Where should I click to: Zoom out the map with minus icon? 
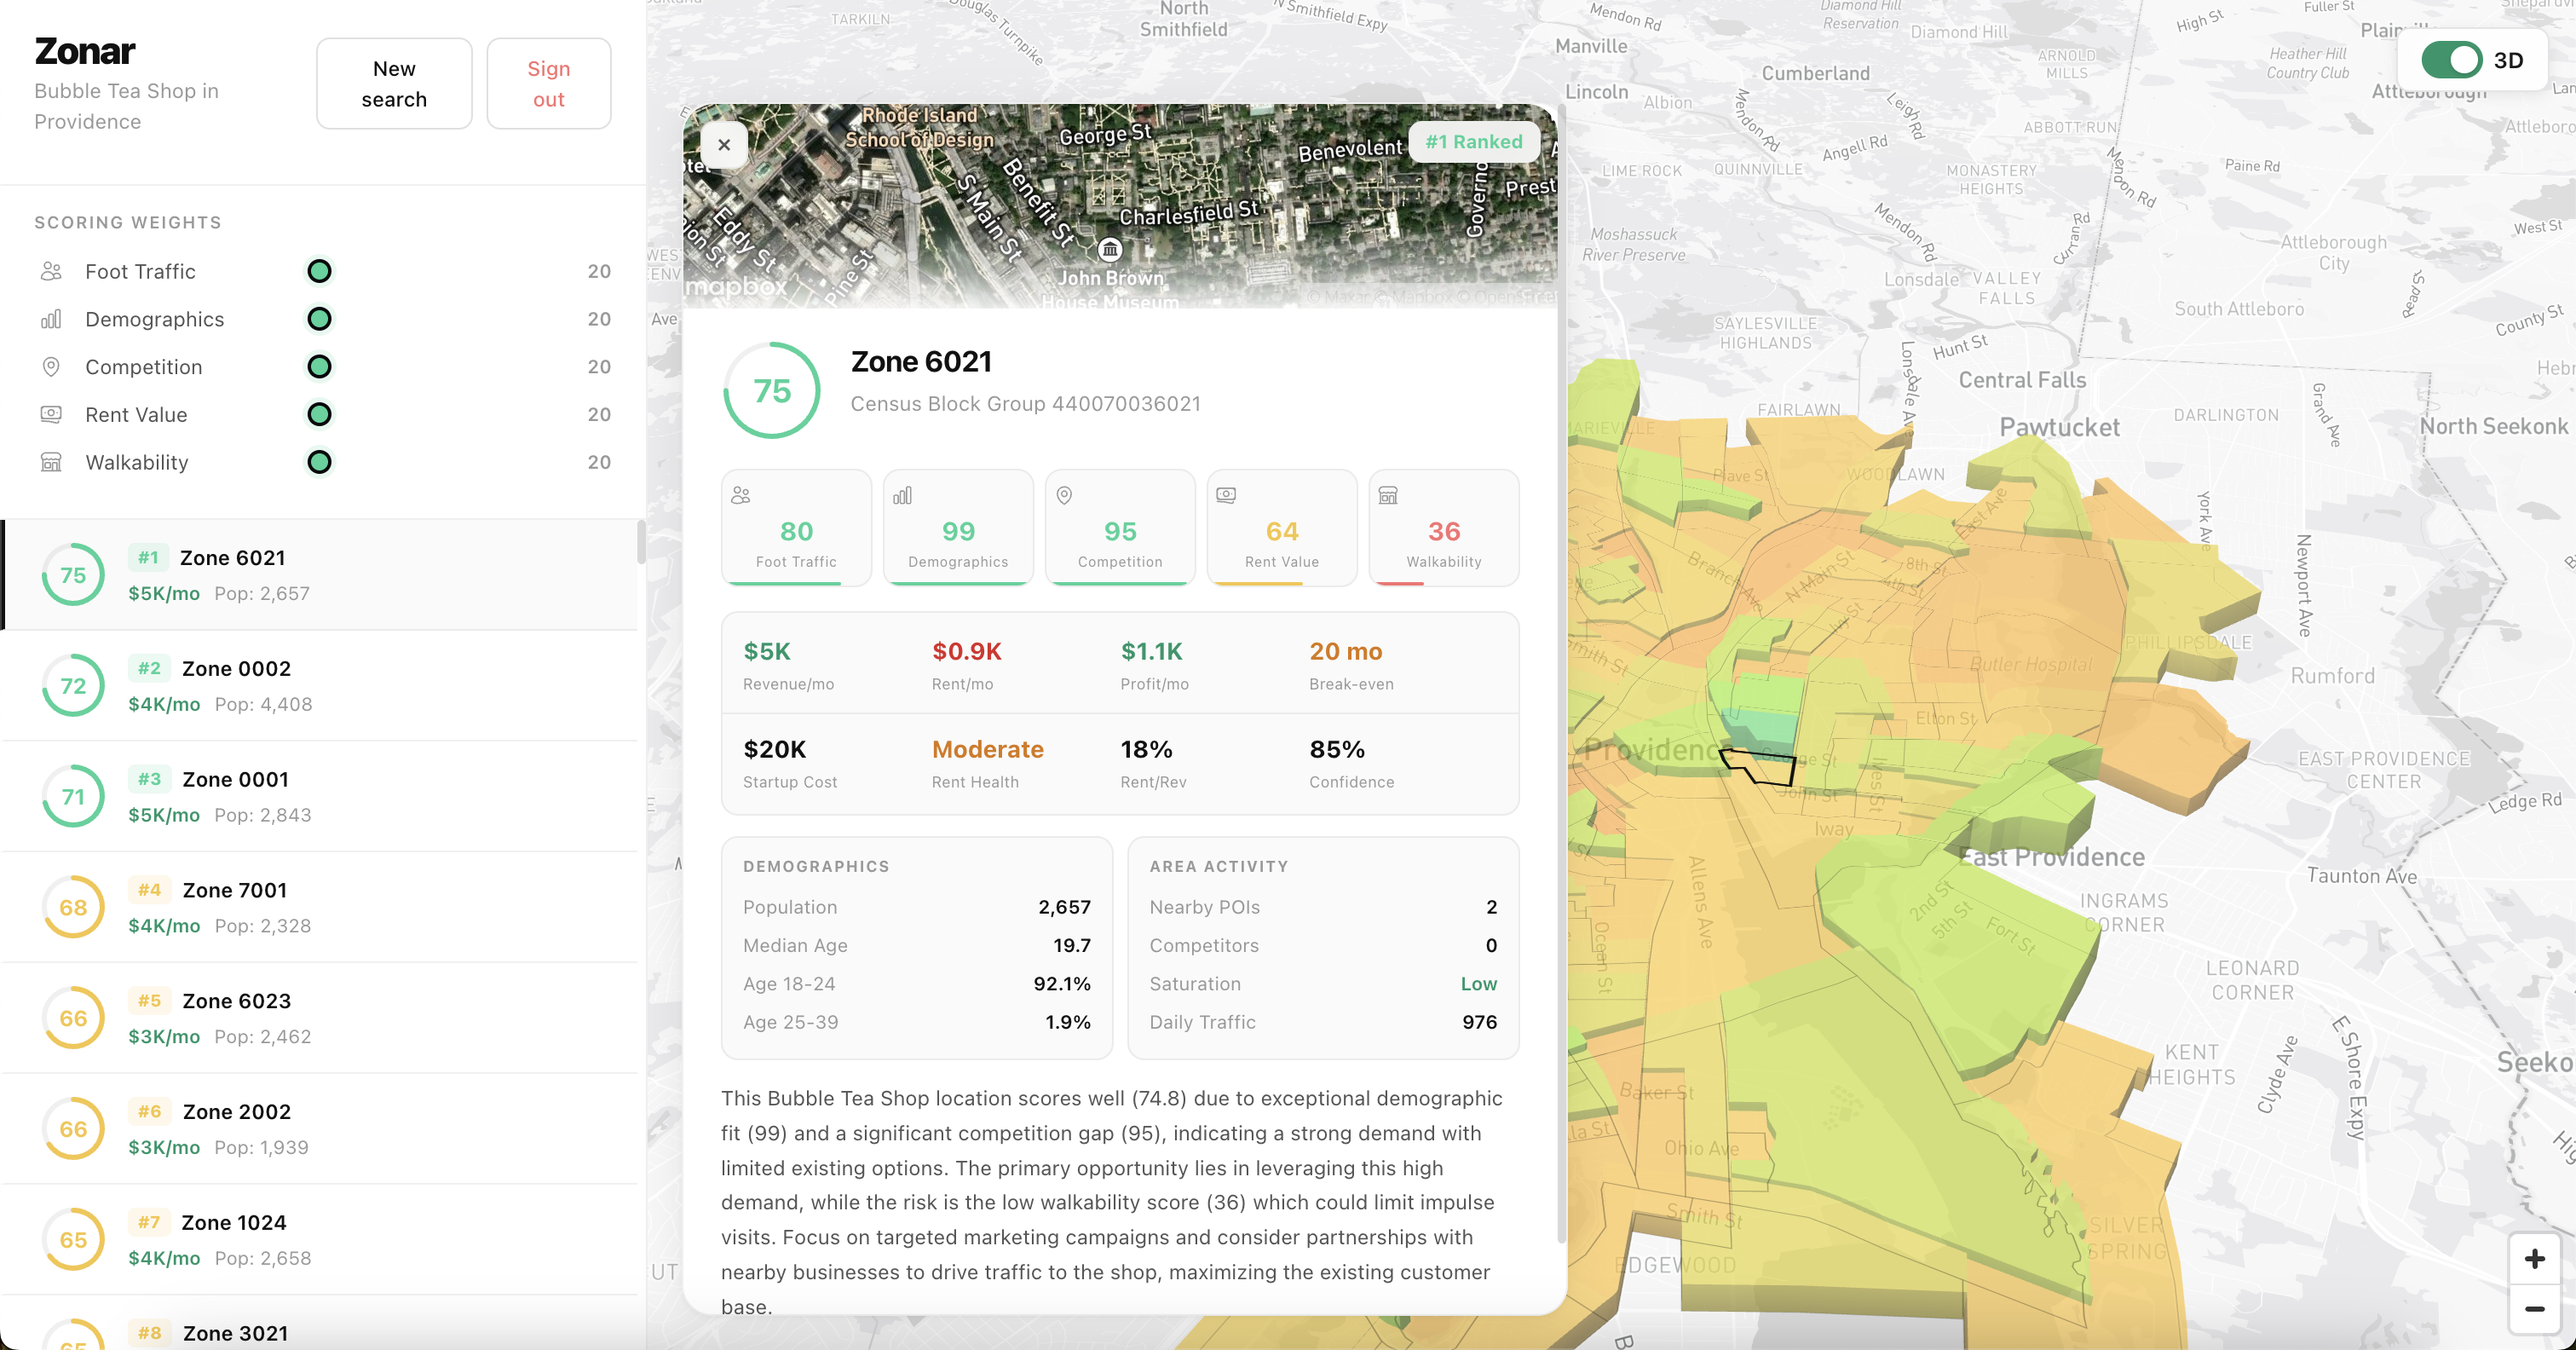[x=2533, y=1309]
